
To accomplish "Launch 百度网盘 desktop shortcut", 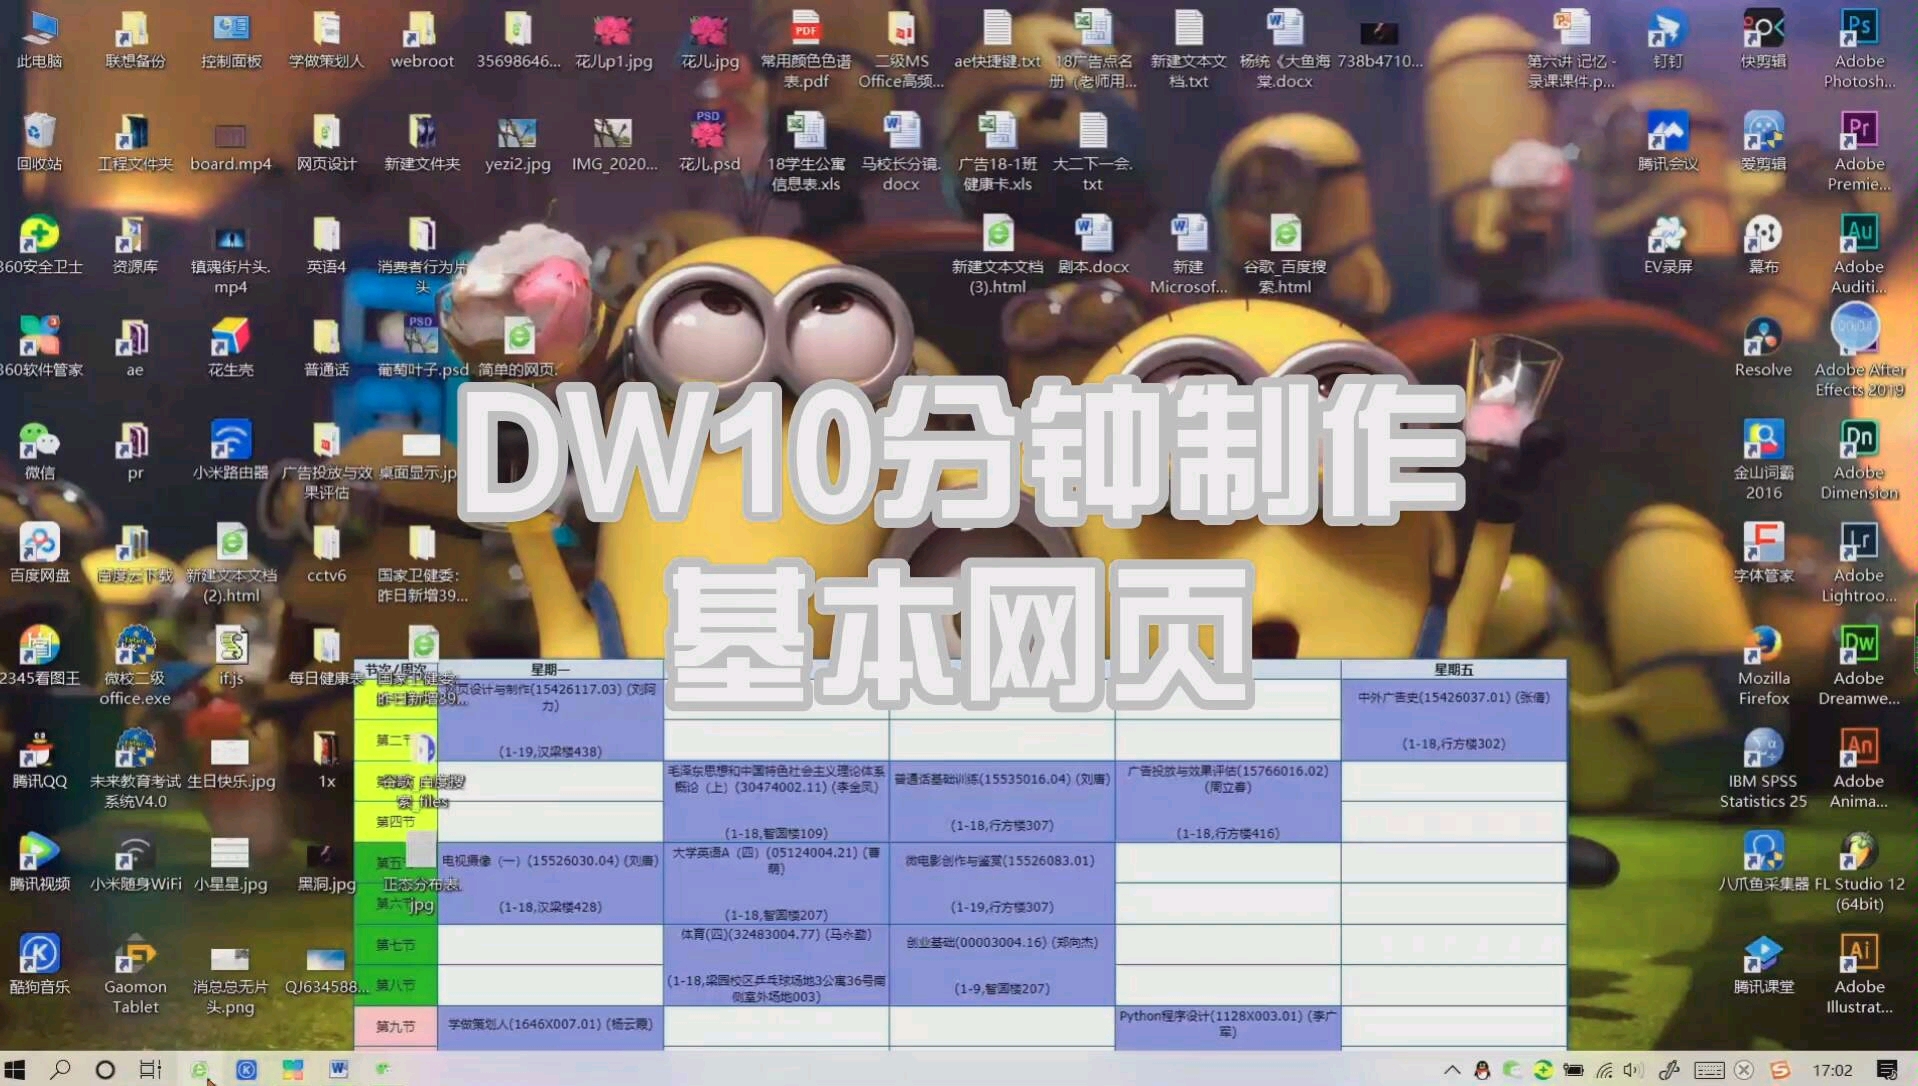I will [40, 554].
